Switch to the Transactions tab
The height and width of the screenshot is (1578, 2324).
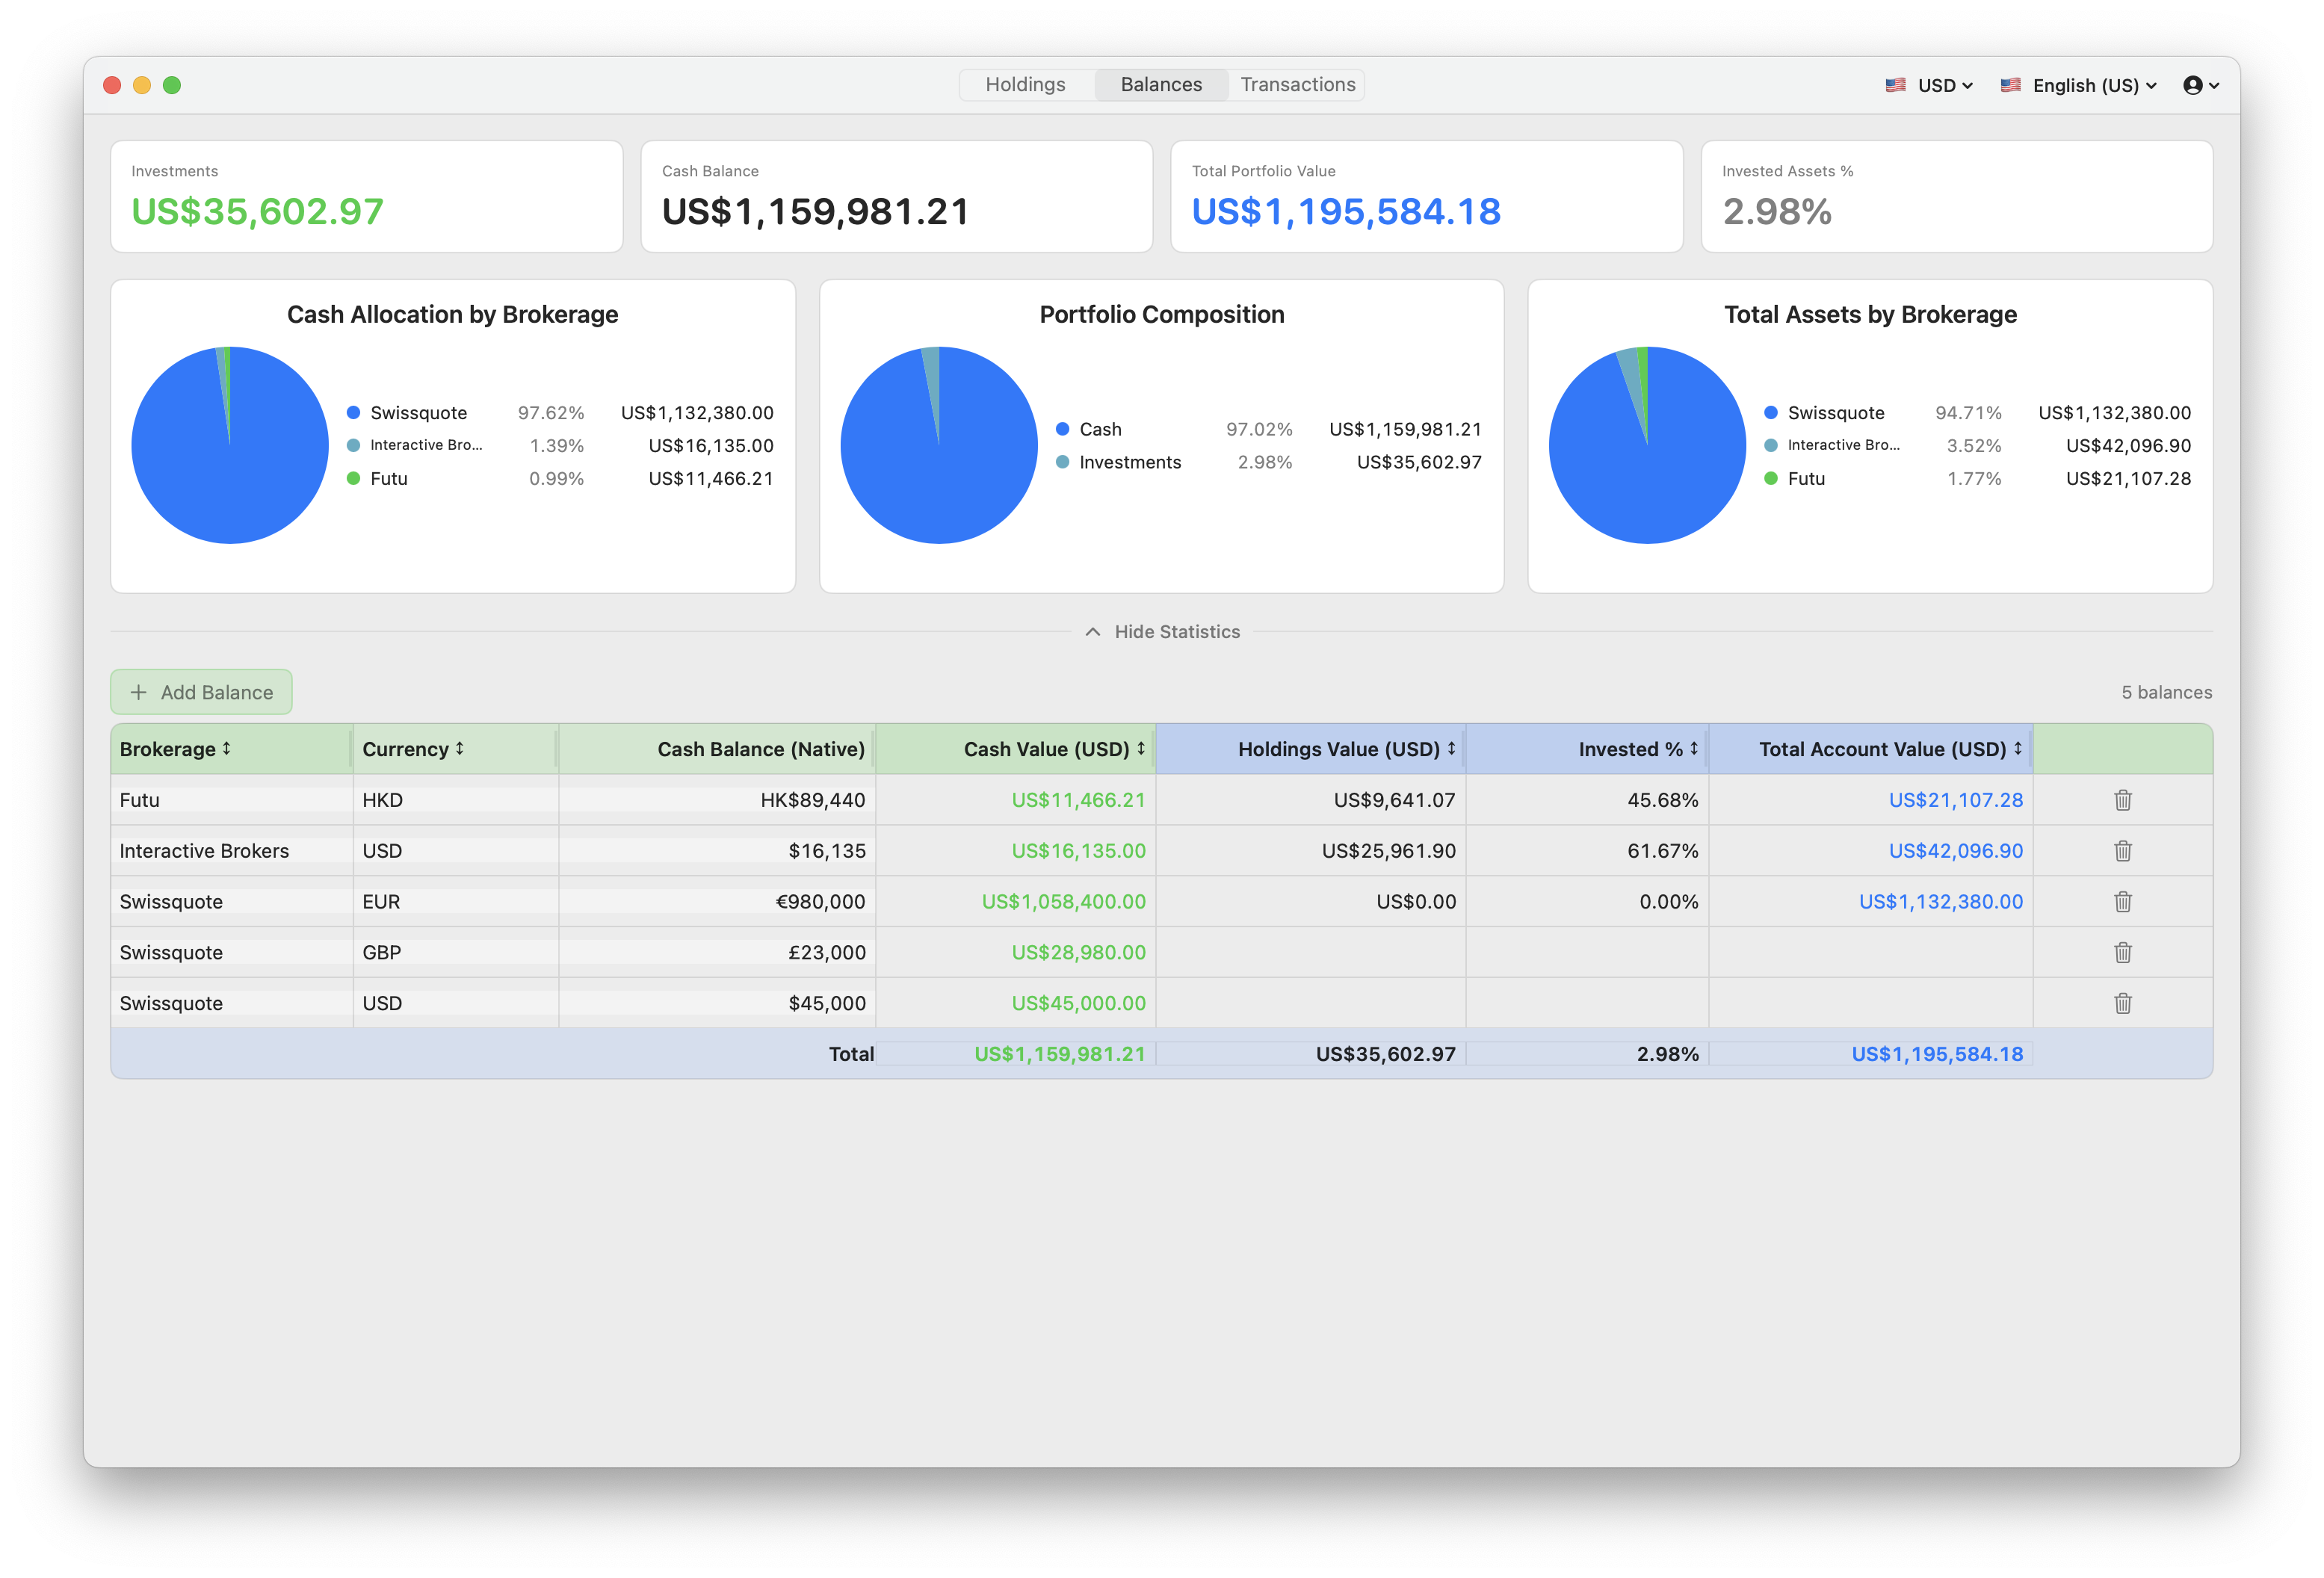(x=1297, y=85)
